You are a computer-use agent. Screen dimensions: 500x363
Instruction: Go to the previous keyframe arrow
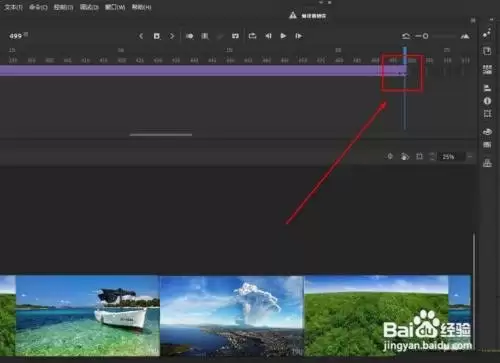141,36
